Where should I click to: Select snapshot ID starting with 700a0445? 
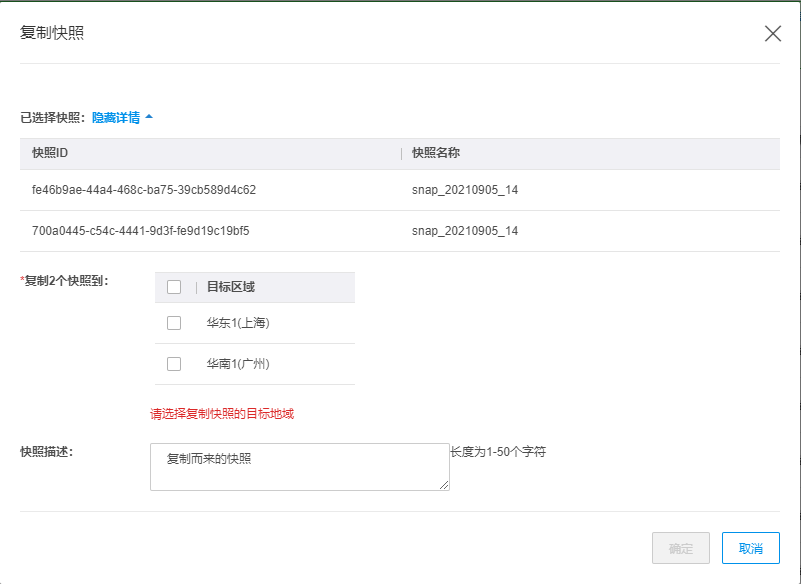pos(140,231)
